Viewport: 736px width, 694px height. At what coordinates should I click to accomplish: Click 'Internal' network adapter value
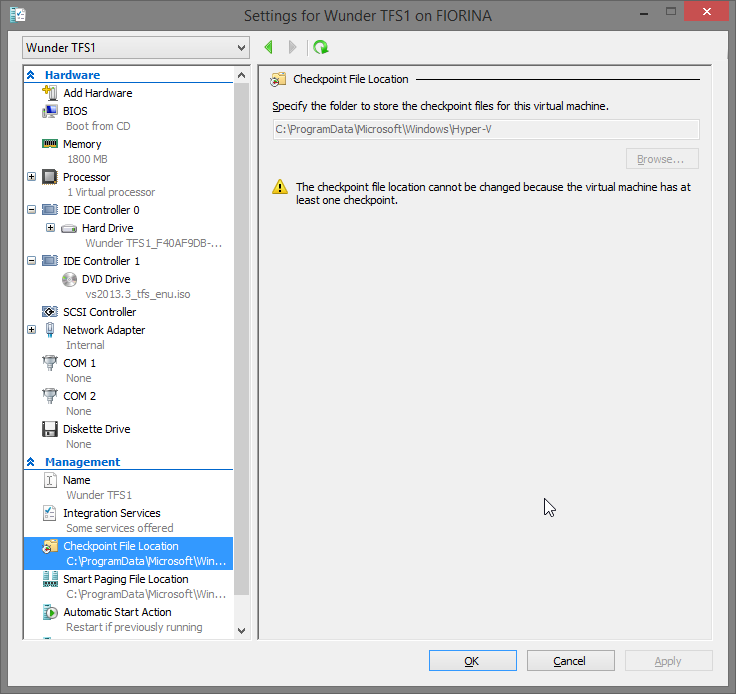(x=85, y=345)
